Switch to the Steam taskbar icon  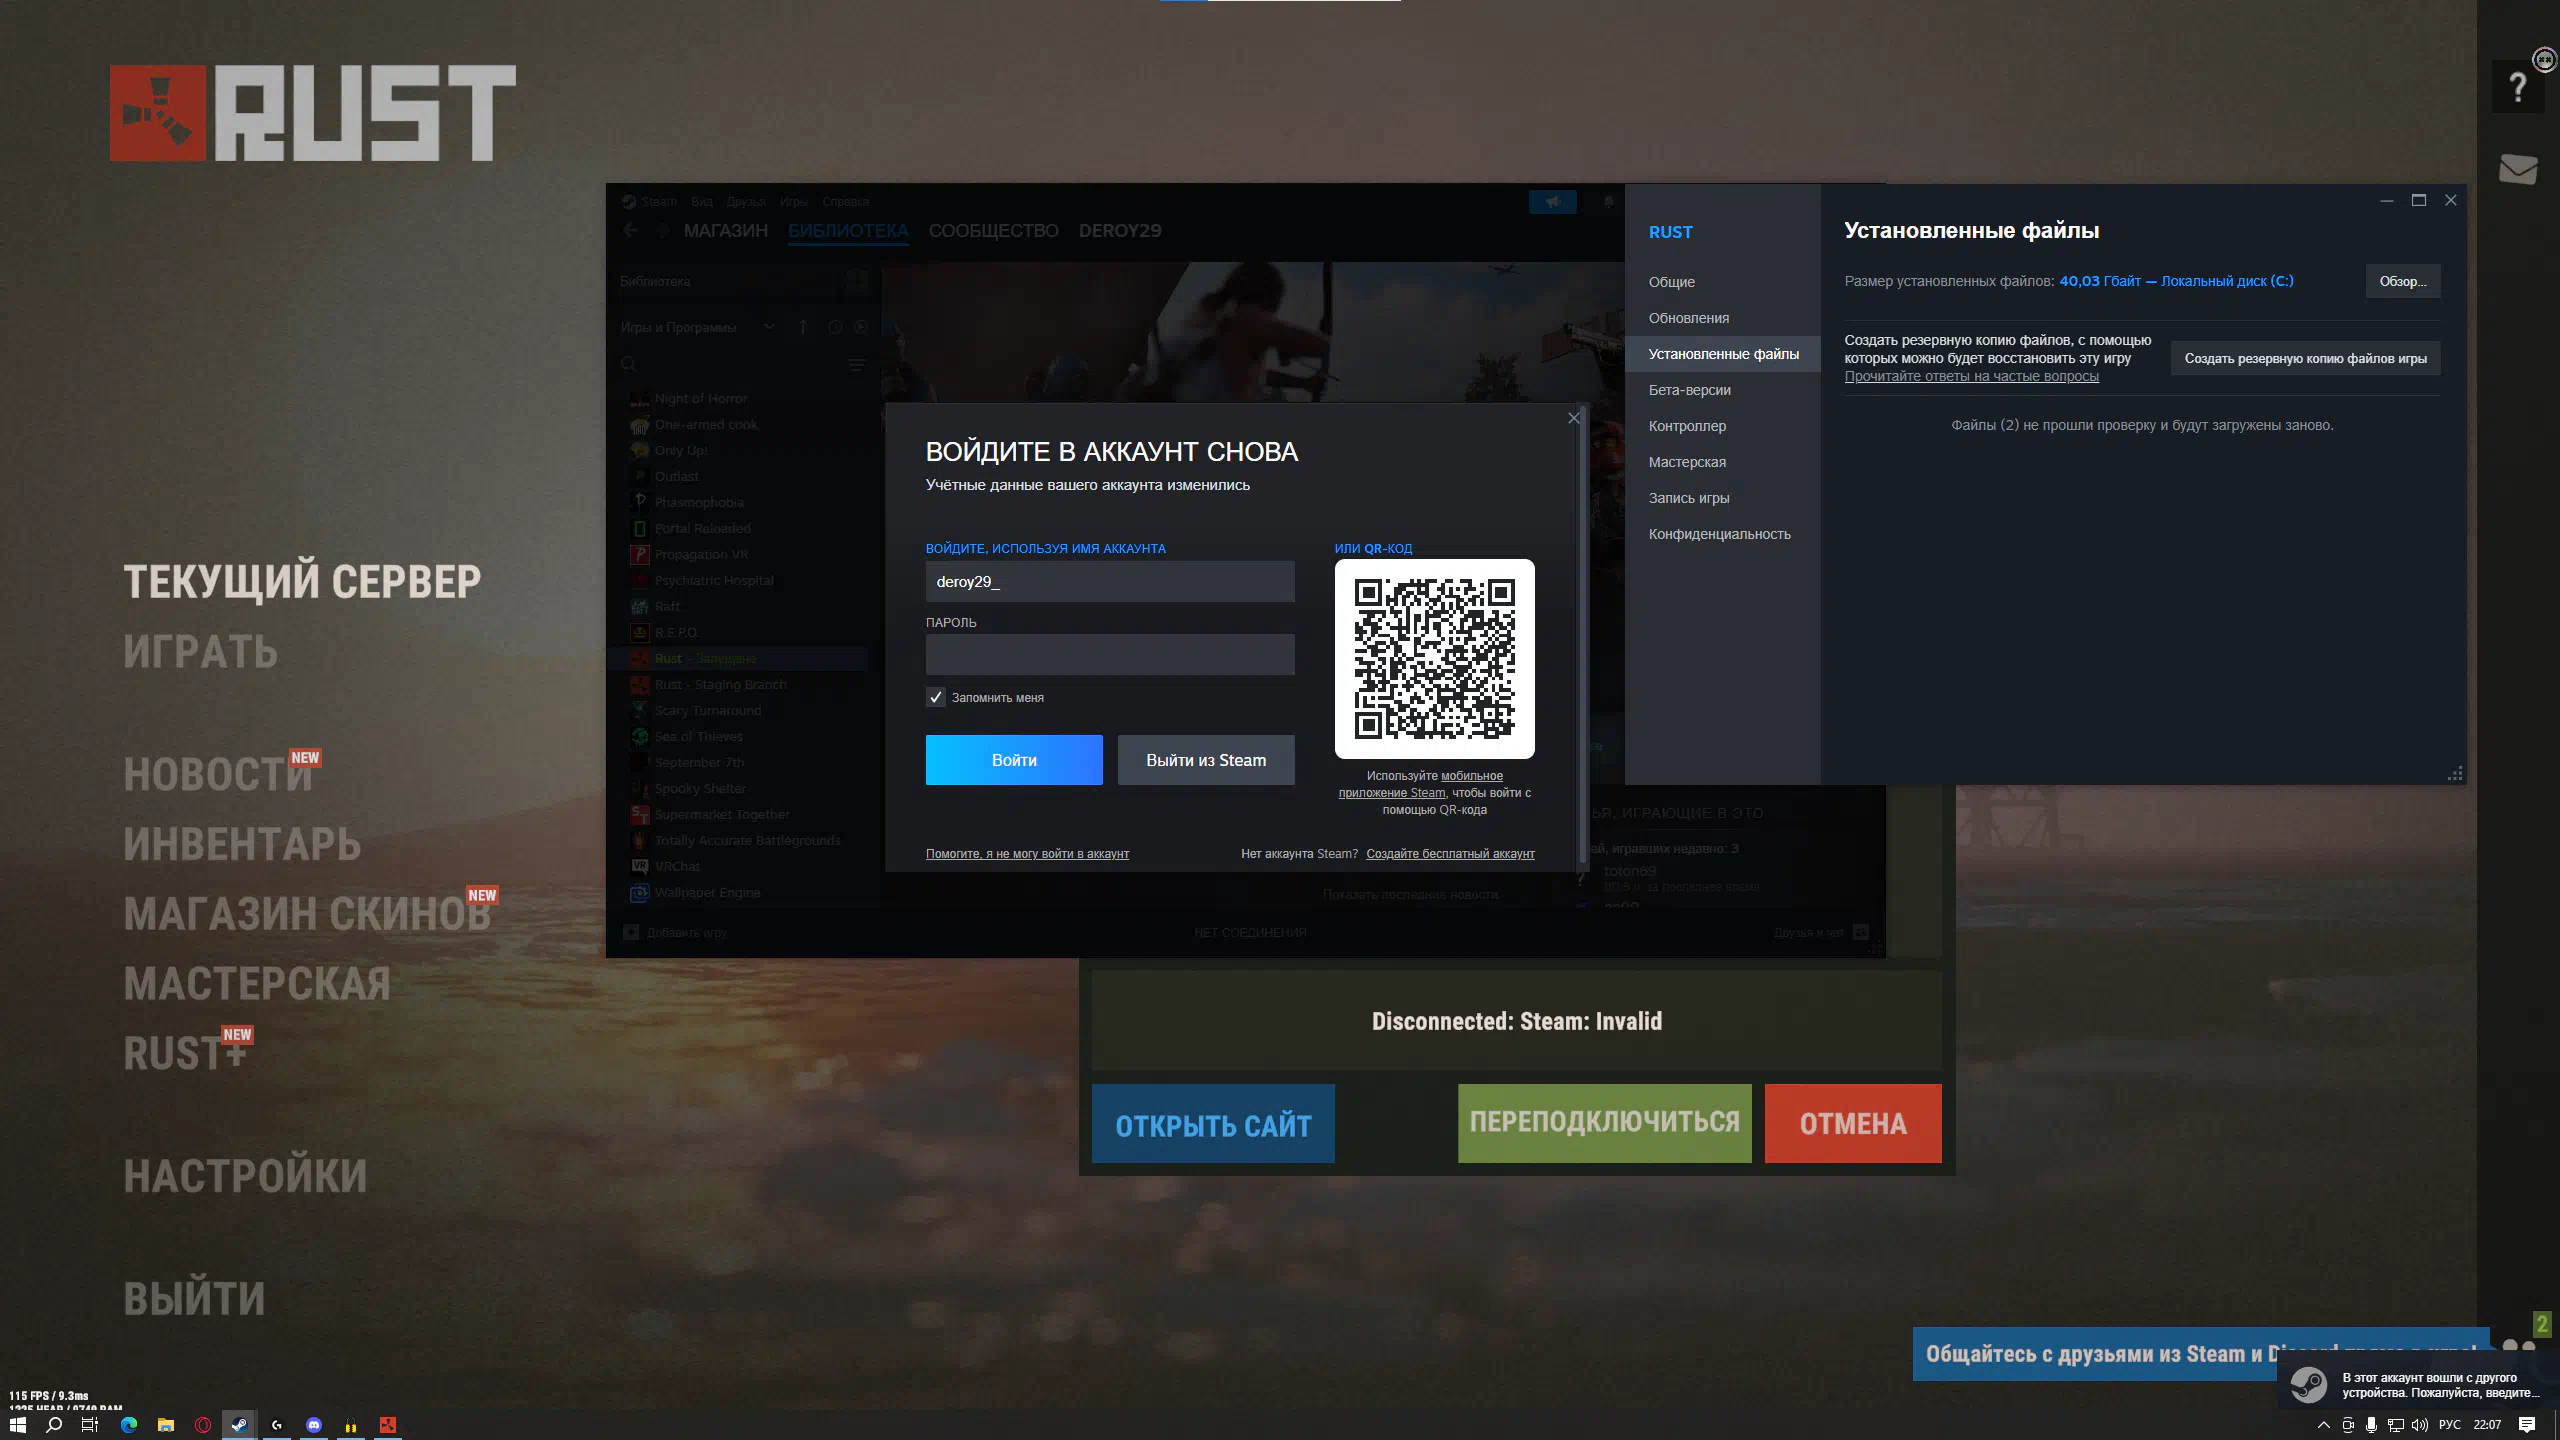(240, 1425)
